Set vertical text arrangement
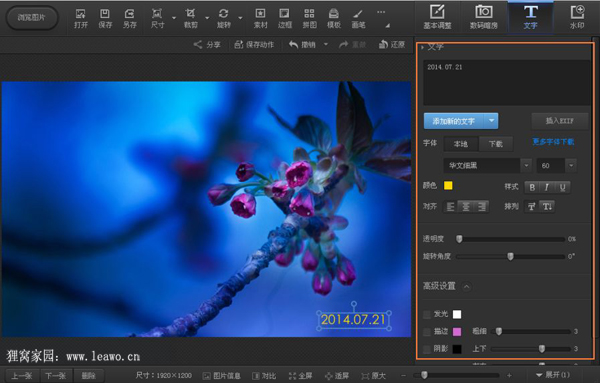Image resolution: width=600 pixels, height=383 pixels. point(547,207)
